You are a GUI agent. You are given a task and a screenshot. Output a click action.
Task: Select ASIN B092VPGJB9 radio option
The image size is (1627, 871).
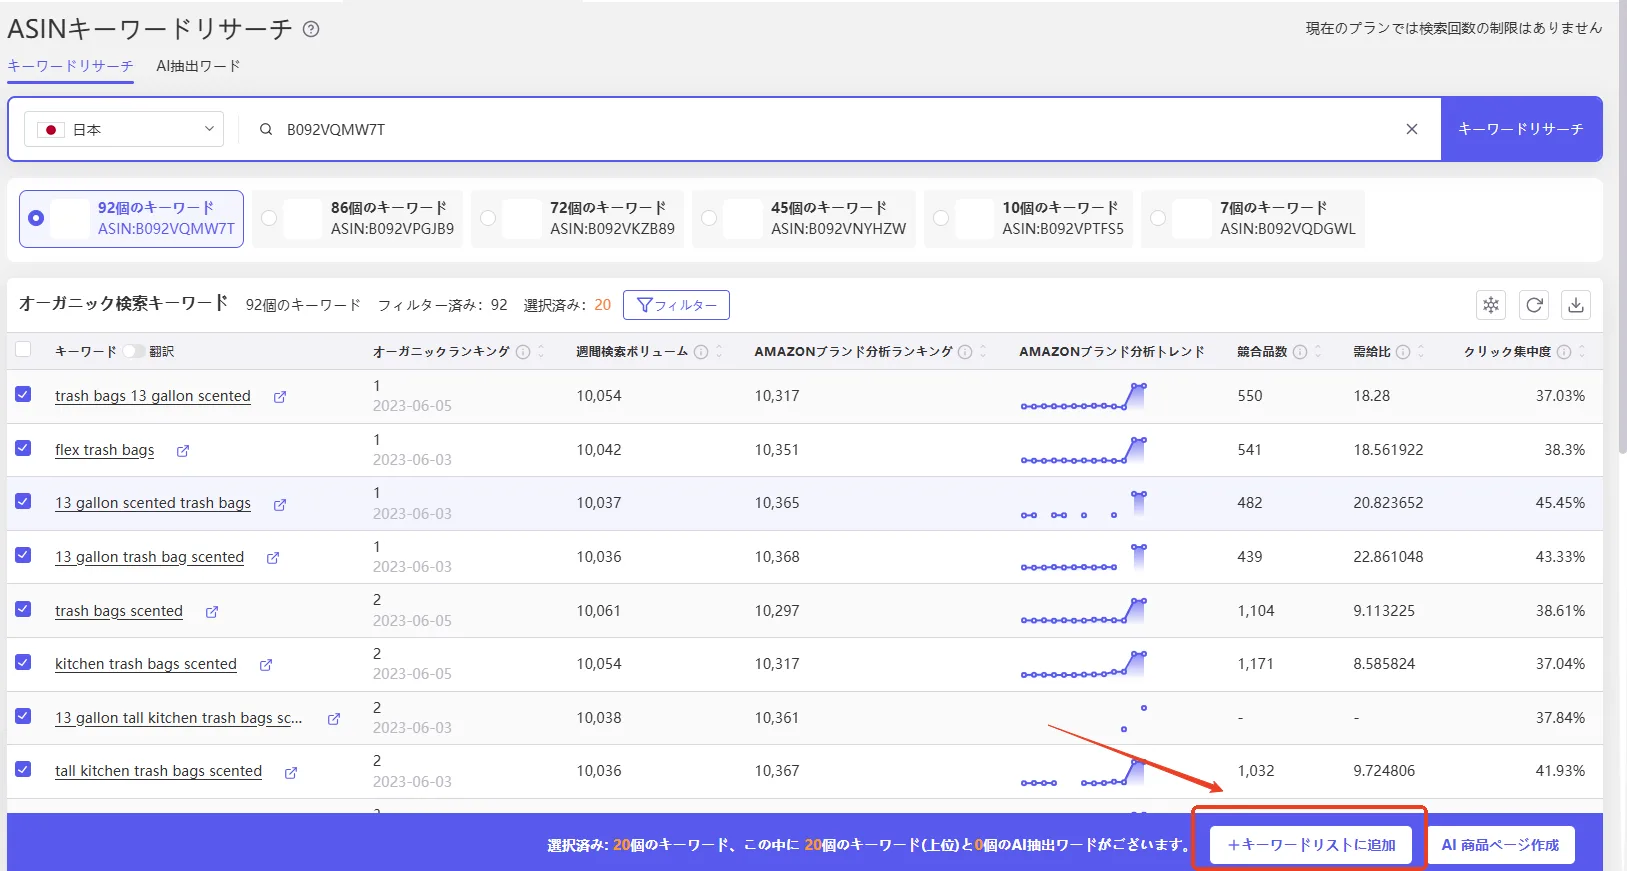pyautogui.click(x=269, y=218)
